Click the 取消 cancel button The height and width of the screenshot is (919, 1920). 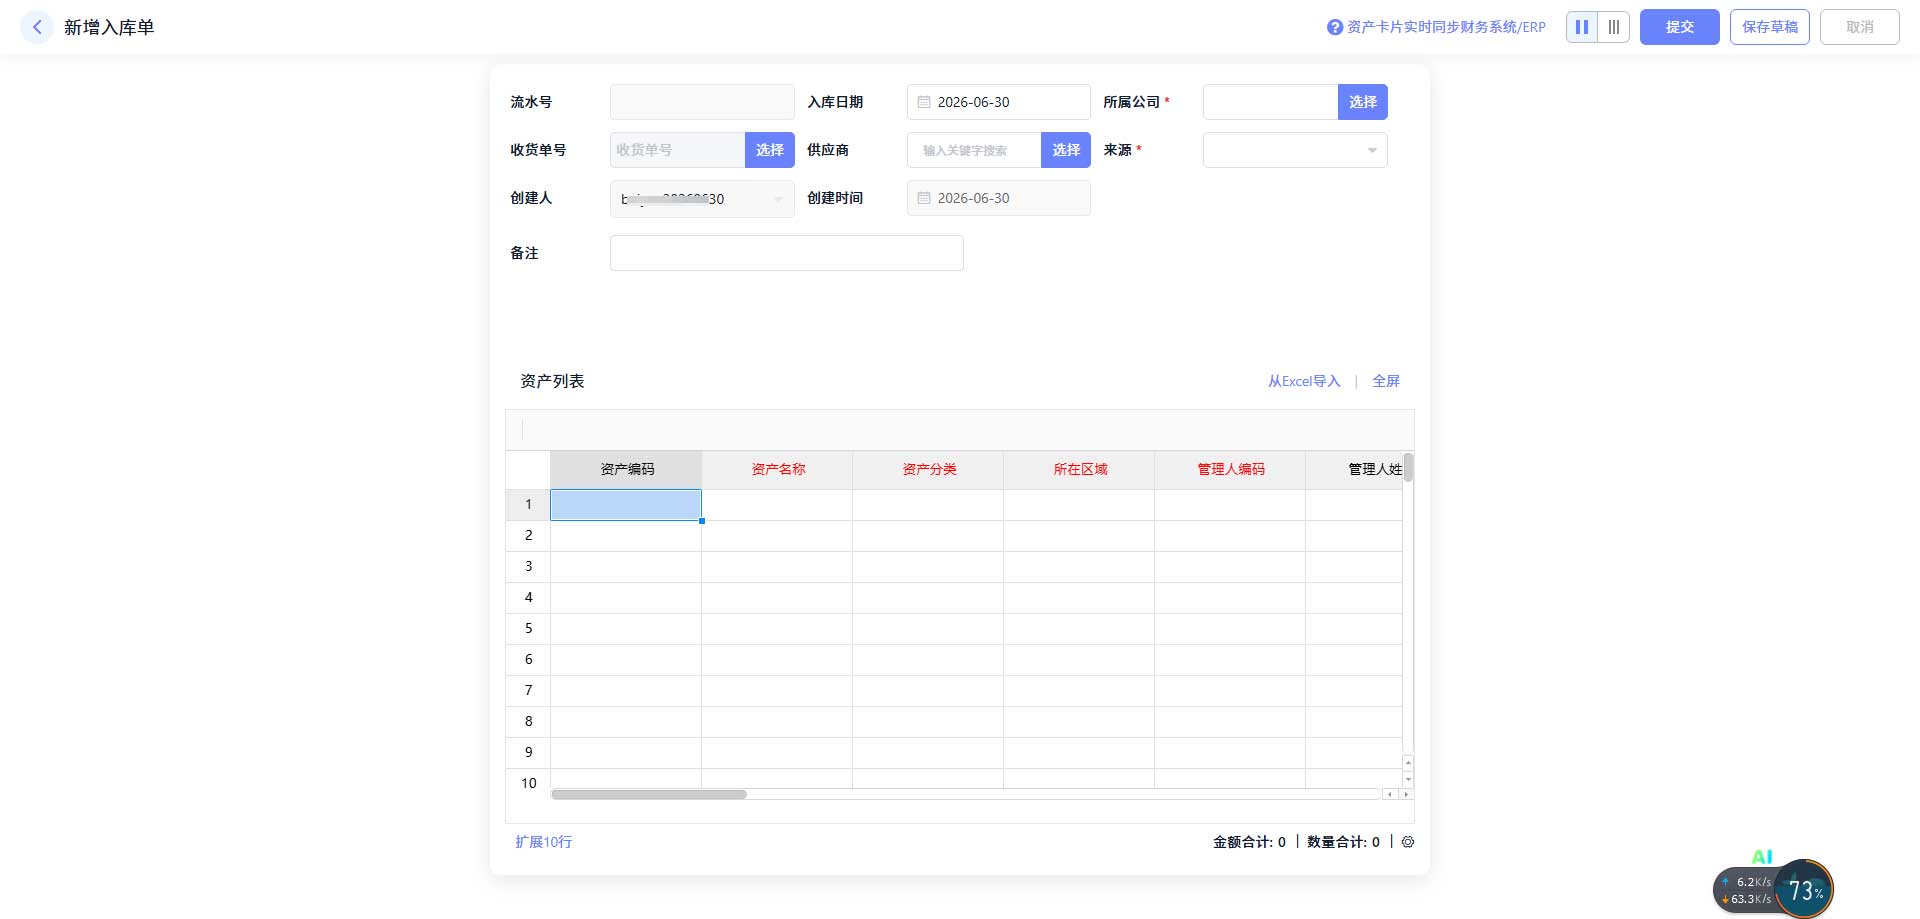[x=1860, y=27]
